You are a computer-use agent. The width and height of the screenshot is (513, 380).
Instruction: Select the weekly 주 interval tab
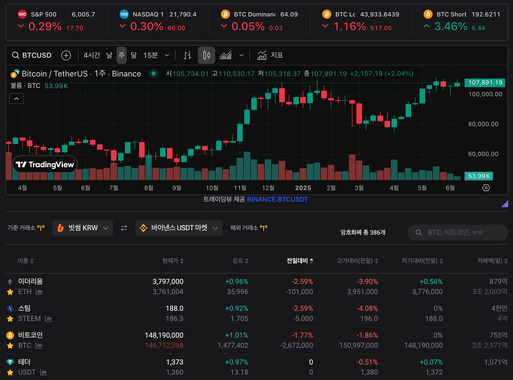[x=122, y=55]
